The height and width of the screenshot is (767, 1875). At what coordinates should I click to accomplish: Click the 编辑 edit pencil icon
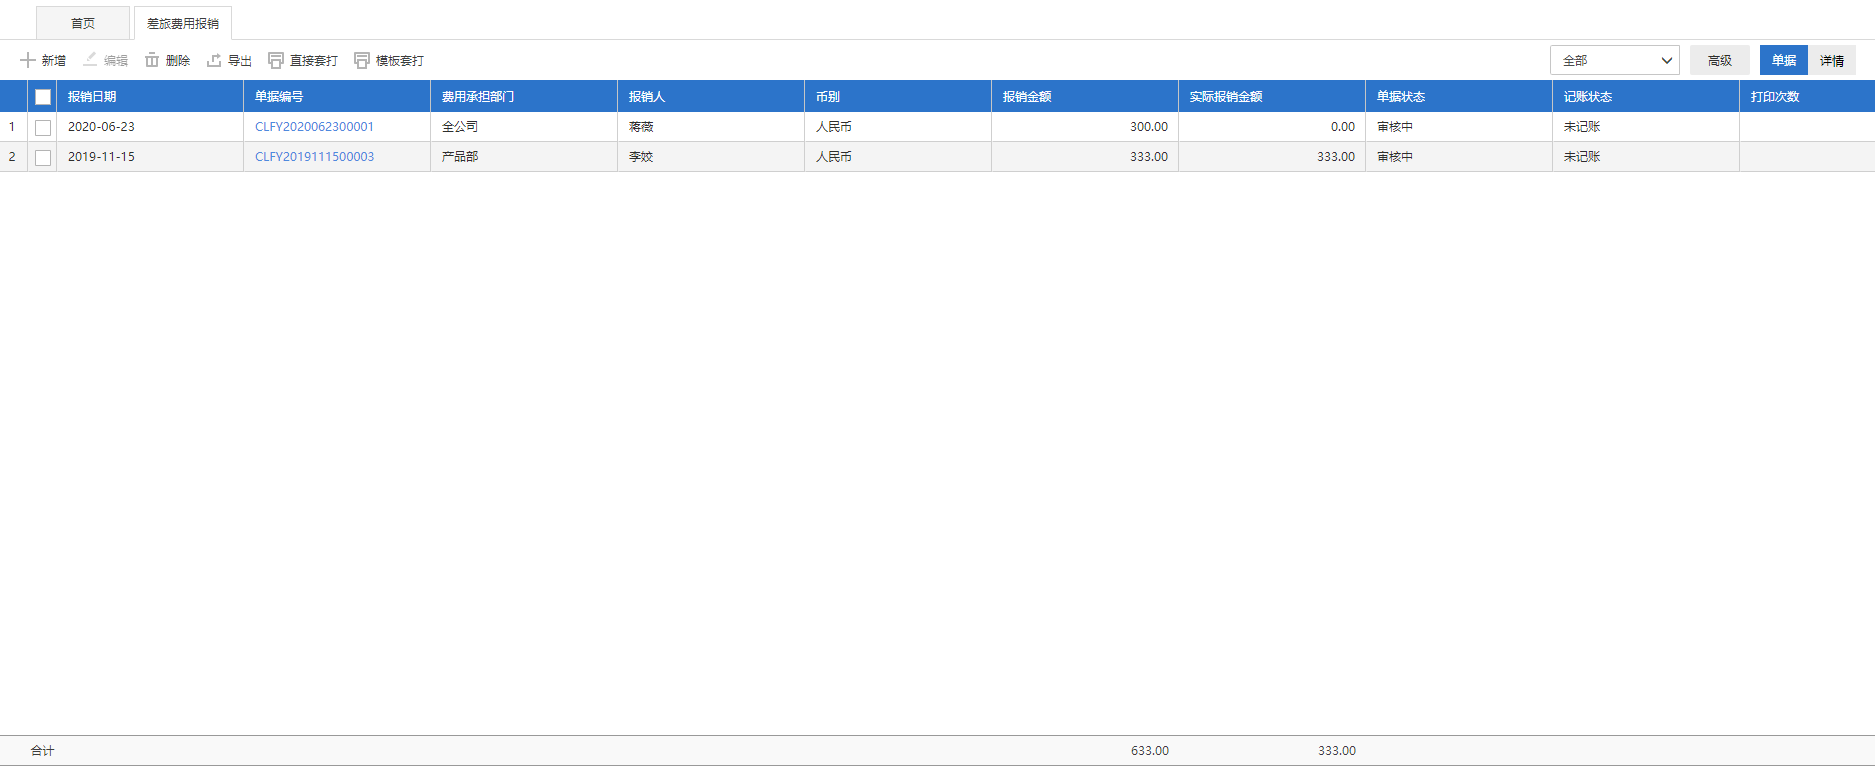90,60
